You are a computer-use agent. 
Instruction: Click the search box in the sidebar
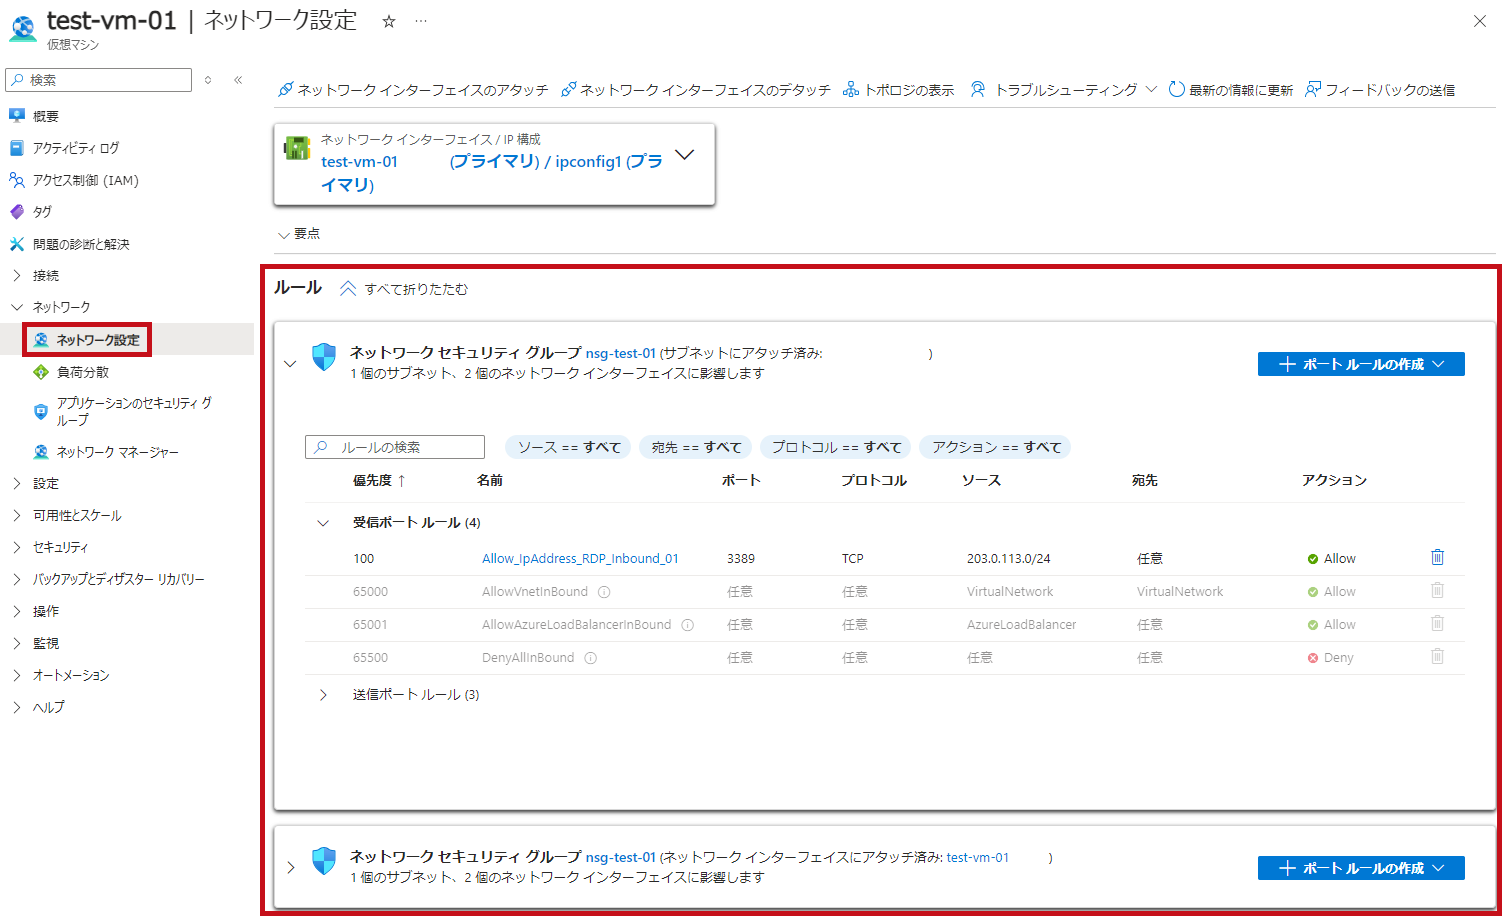click(98, 80)
